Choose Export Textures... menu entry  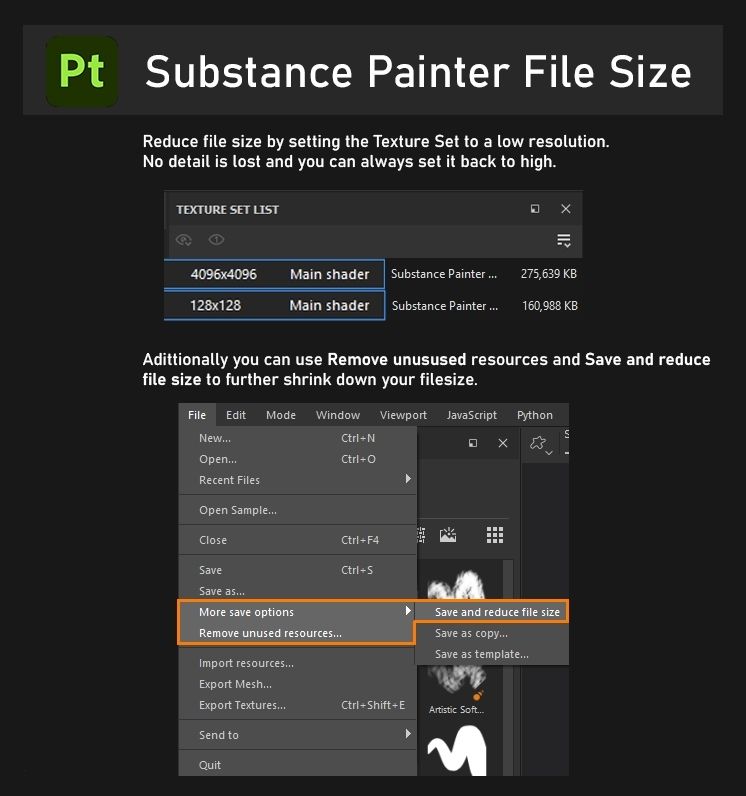point(297,705)
